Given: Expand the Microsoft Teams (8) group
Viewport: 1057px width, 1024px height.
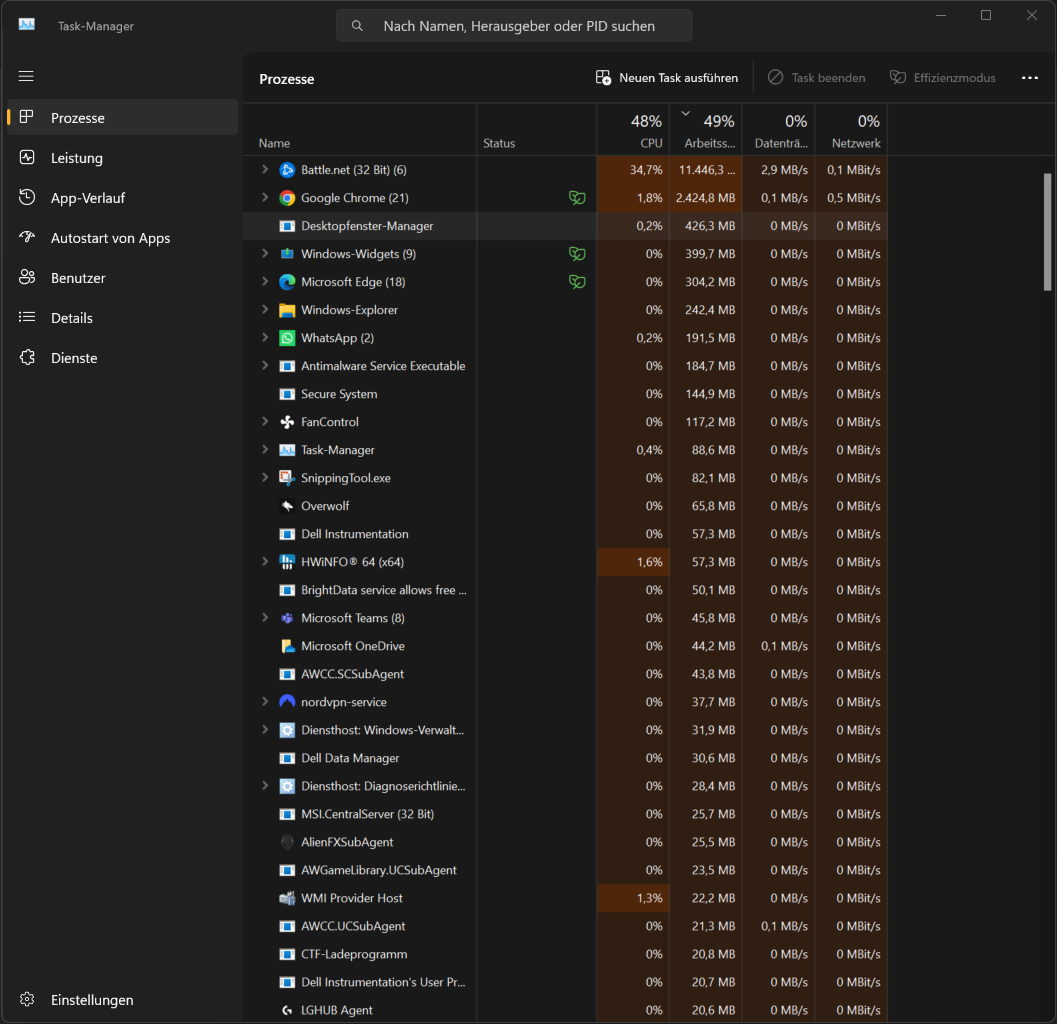Looking at the screenshot, I should (265, 618).
